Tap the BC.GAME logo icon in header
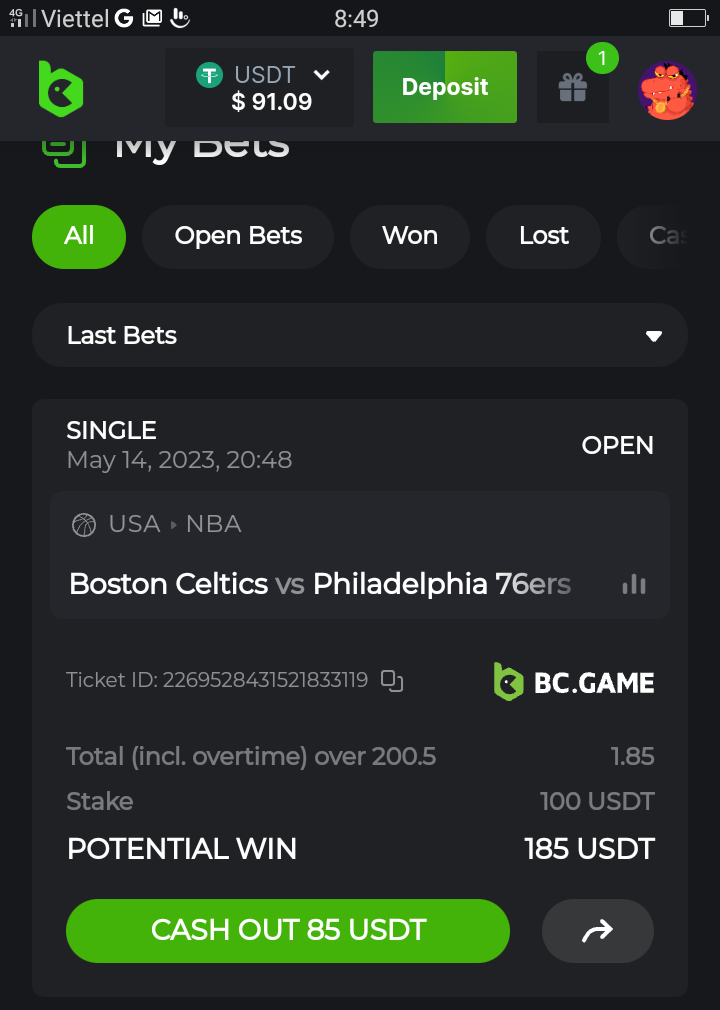 (x=60, y=89)
